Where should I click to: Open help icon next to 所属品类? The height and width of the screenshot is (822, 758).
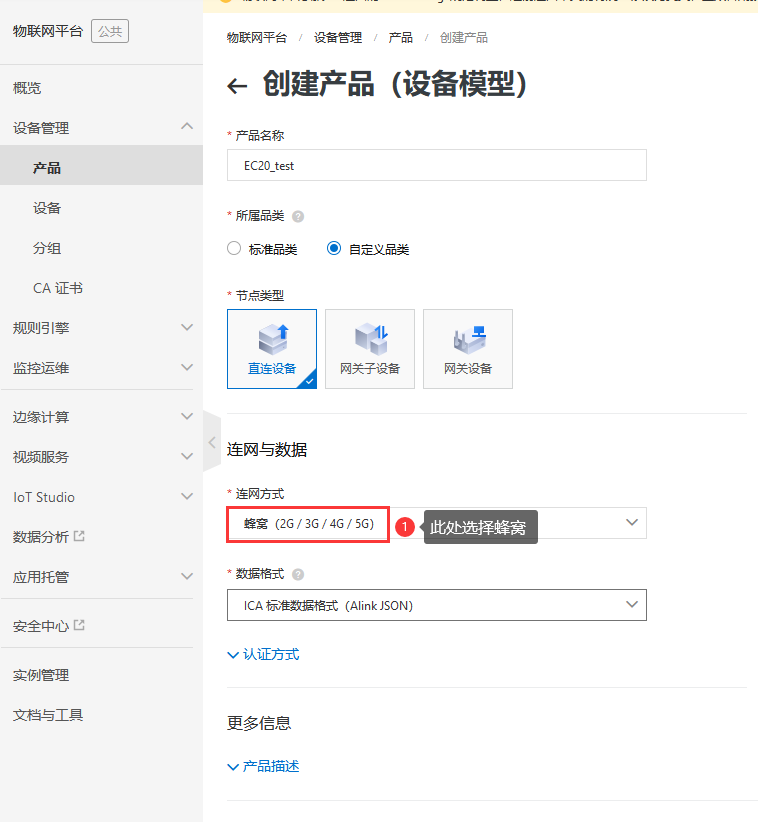(x=298, y=217)
